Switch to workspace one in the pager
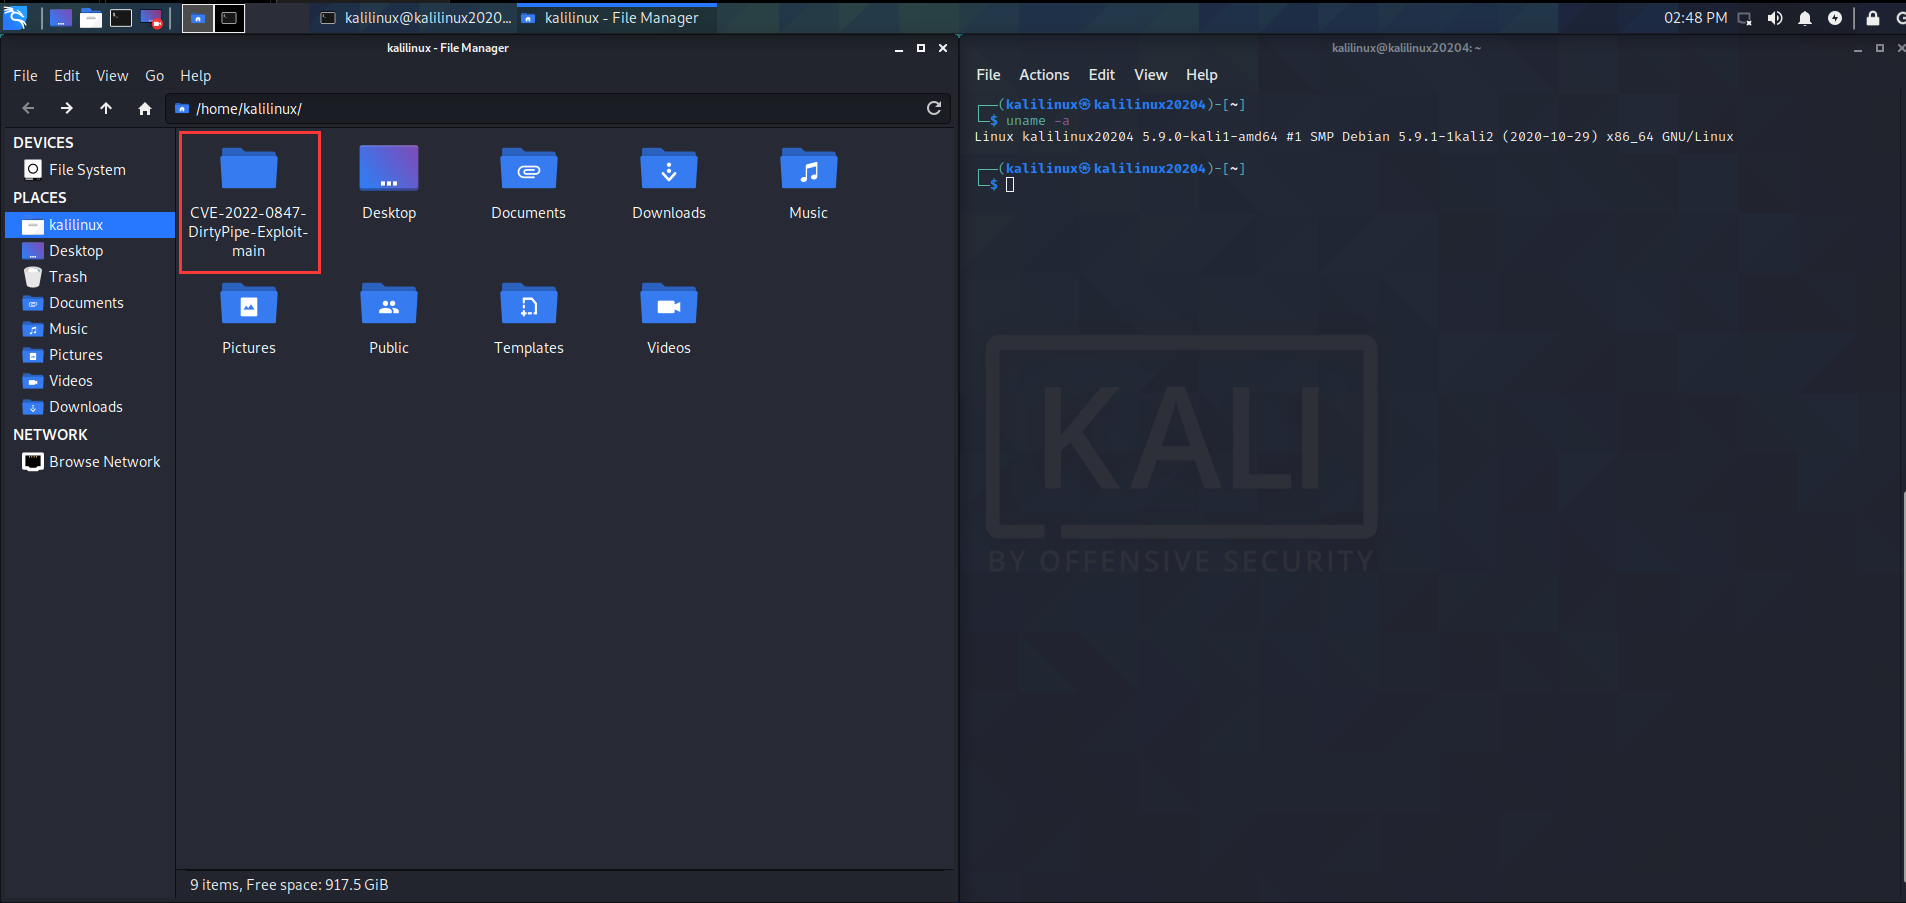This screenshot has height=903, width=1906. click(198, 18)
